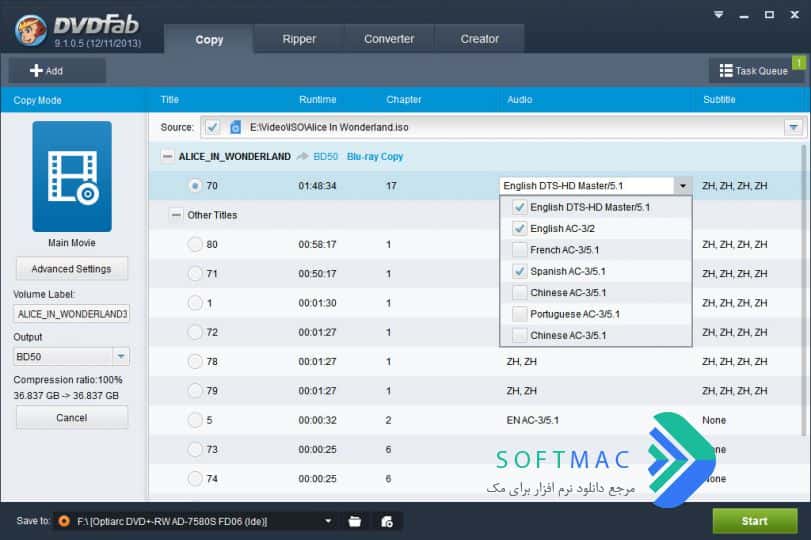Select title 74 radio button

(195, 478)
